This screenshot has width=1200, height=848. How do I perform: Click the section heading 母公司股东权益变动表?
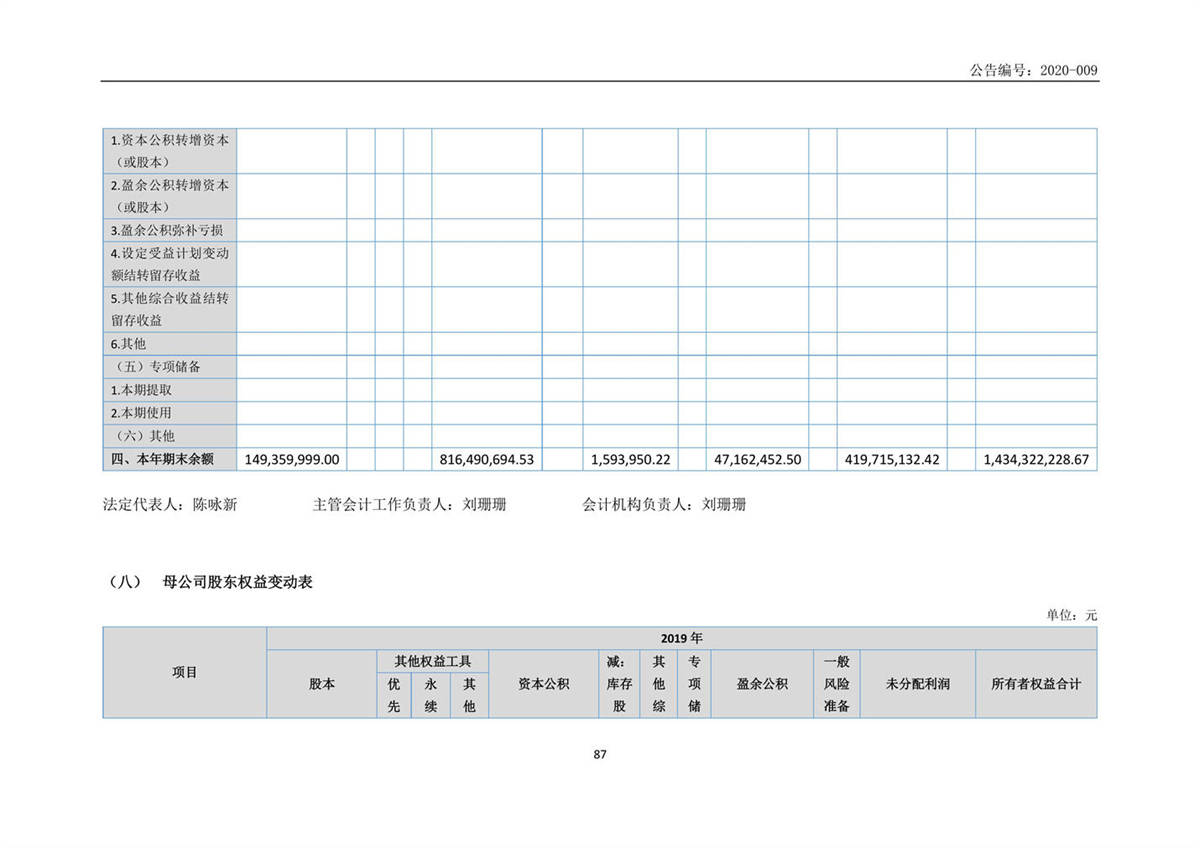pos(237,581)
